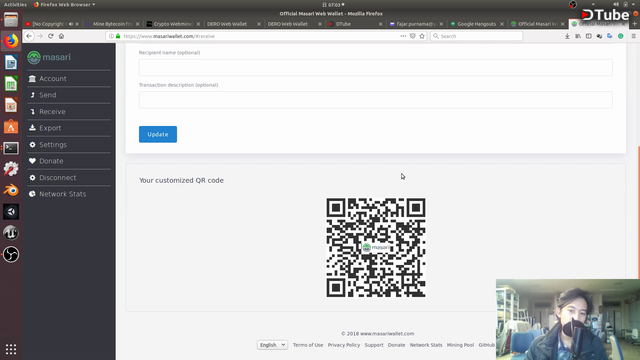Reload the page with refresh icon
The image size is (640, 360).
point(51,36)
